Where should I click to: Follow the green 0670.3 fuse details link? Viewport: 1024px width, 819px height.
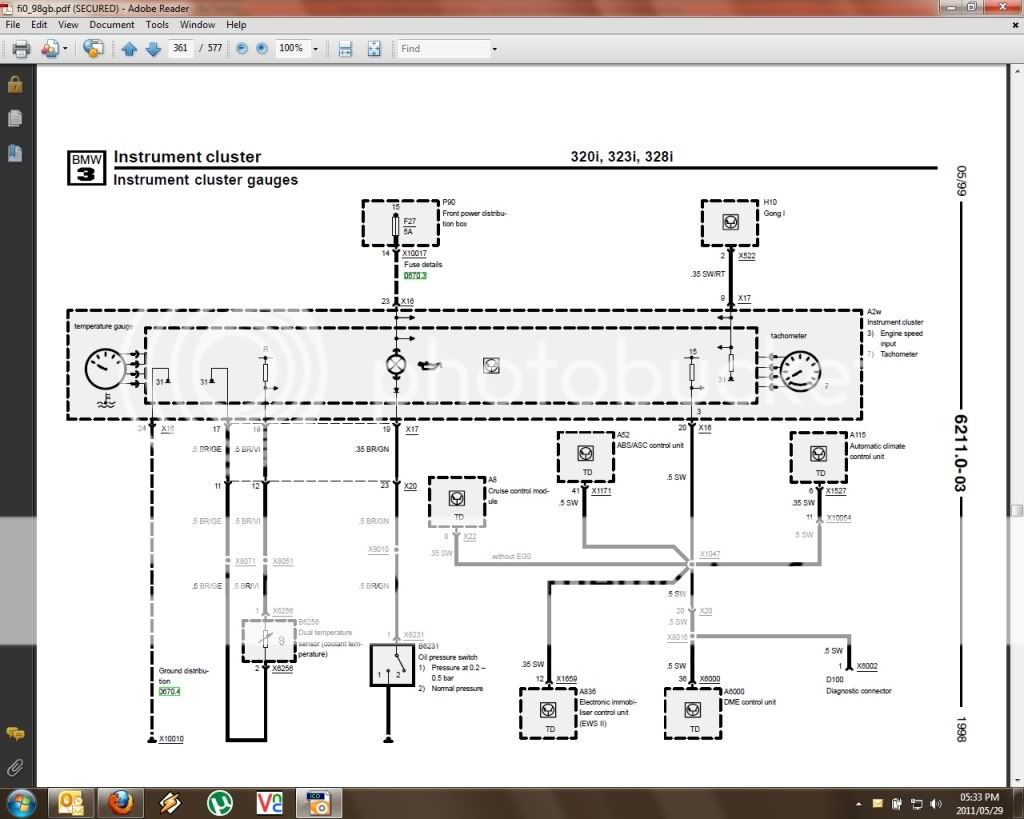tap(415, 276)
